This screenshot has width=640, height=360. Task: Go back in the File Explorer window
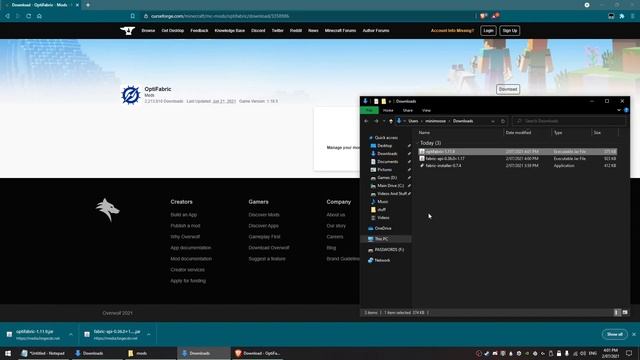pos(366,121)
